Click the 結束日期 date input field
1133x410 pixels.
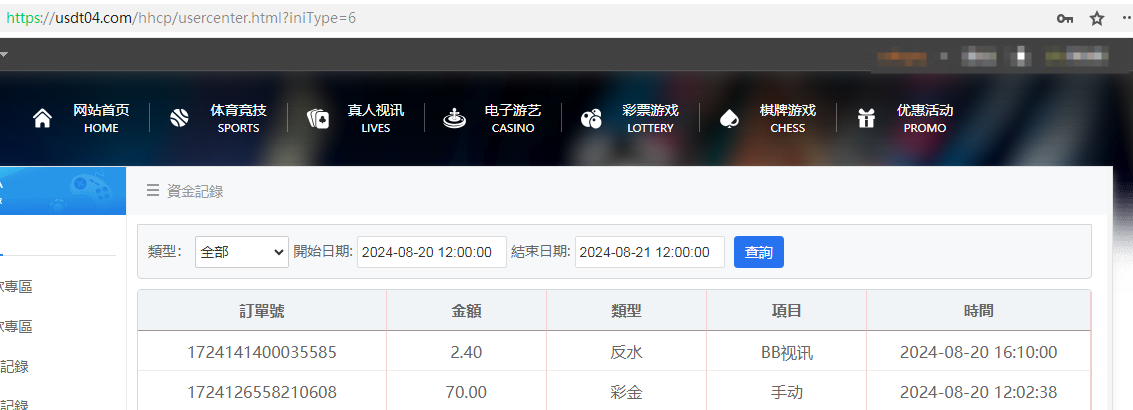tap(650, 252)
